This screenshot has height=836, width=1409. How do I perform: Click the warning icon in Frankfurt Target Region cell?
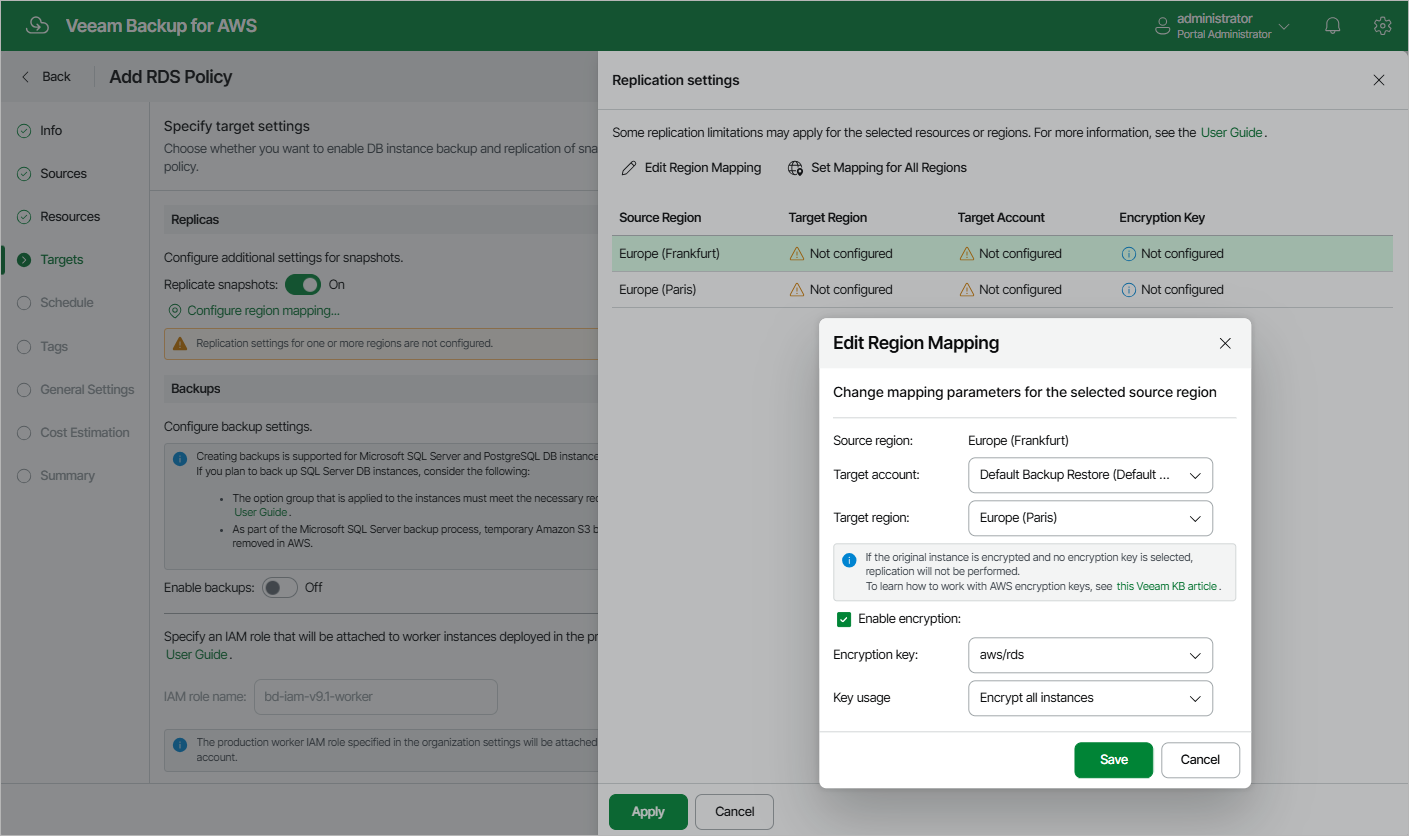tap(797, 254)
